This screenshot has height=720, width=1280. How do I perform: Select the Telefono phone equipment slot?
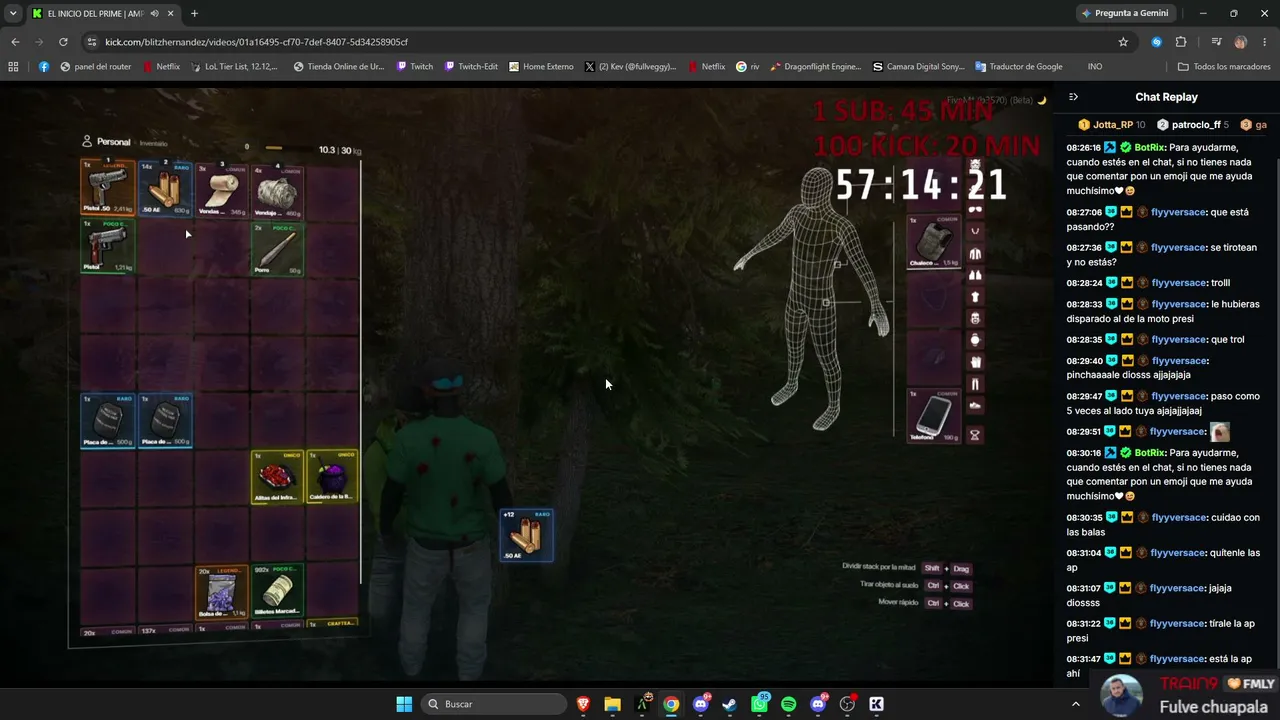coord(934,415)
